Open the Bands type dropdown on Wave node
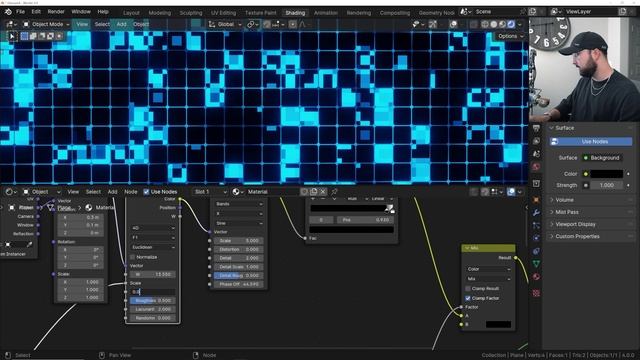Screen dimensions: 640x360 (238, 204)
